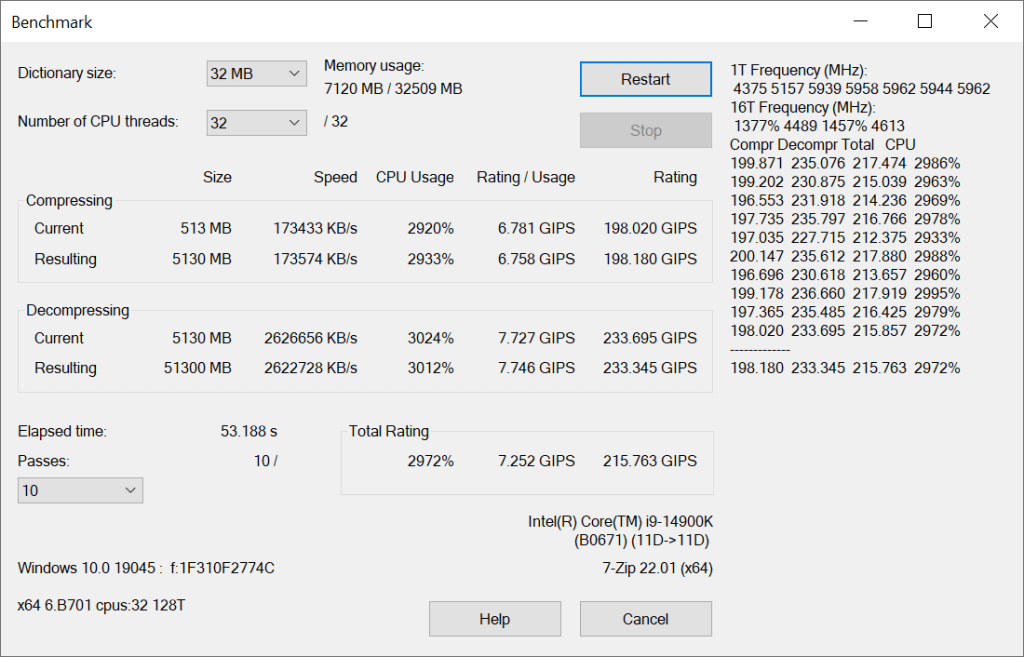The height and width of the screenshot is (657, 1024).
Task: Click the log row starting with 200.147
Action: tap(845, 257)
